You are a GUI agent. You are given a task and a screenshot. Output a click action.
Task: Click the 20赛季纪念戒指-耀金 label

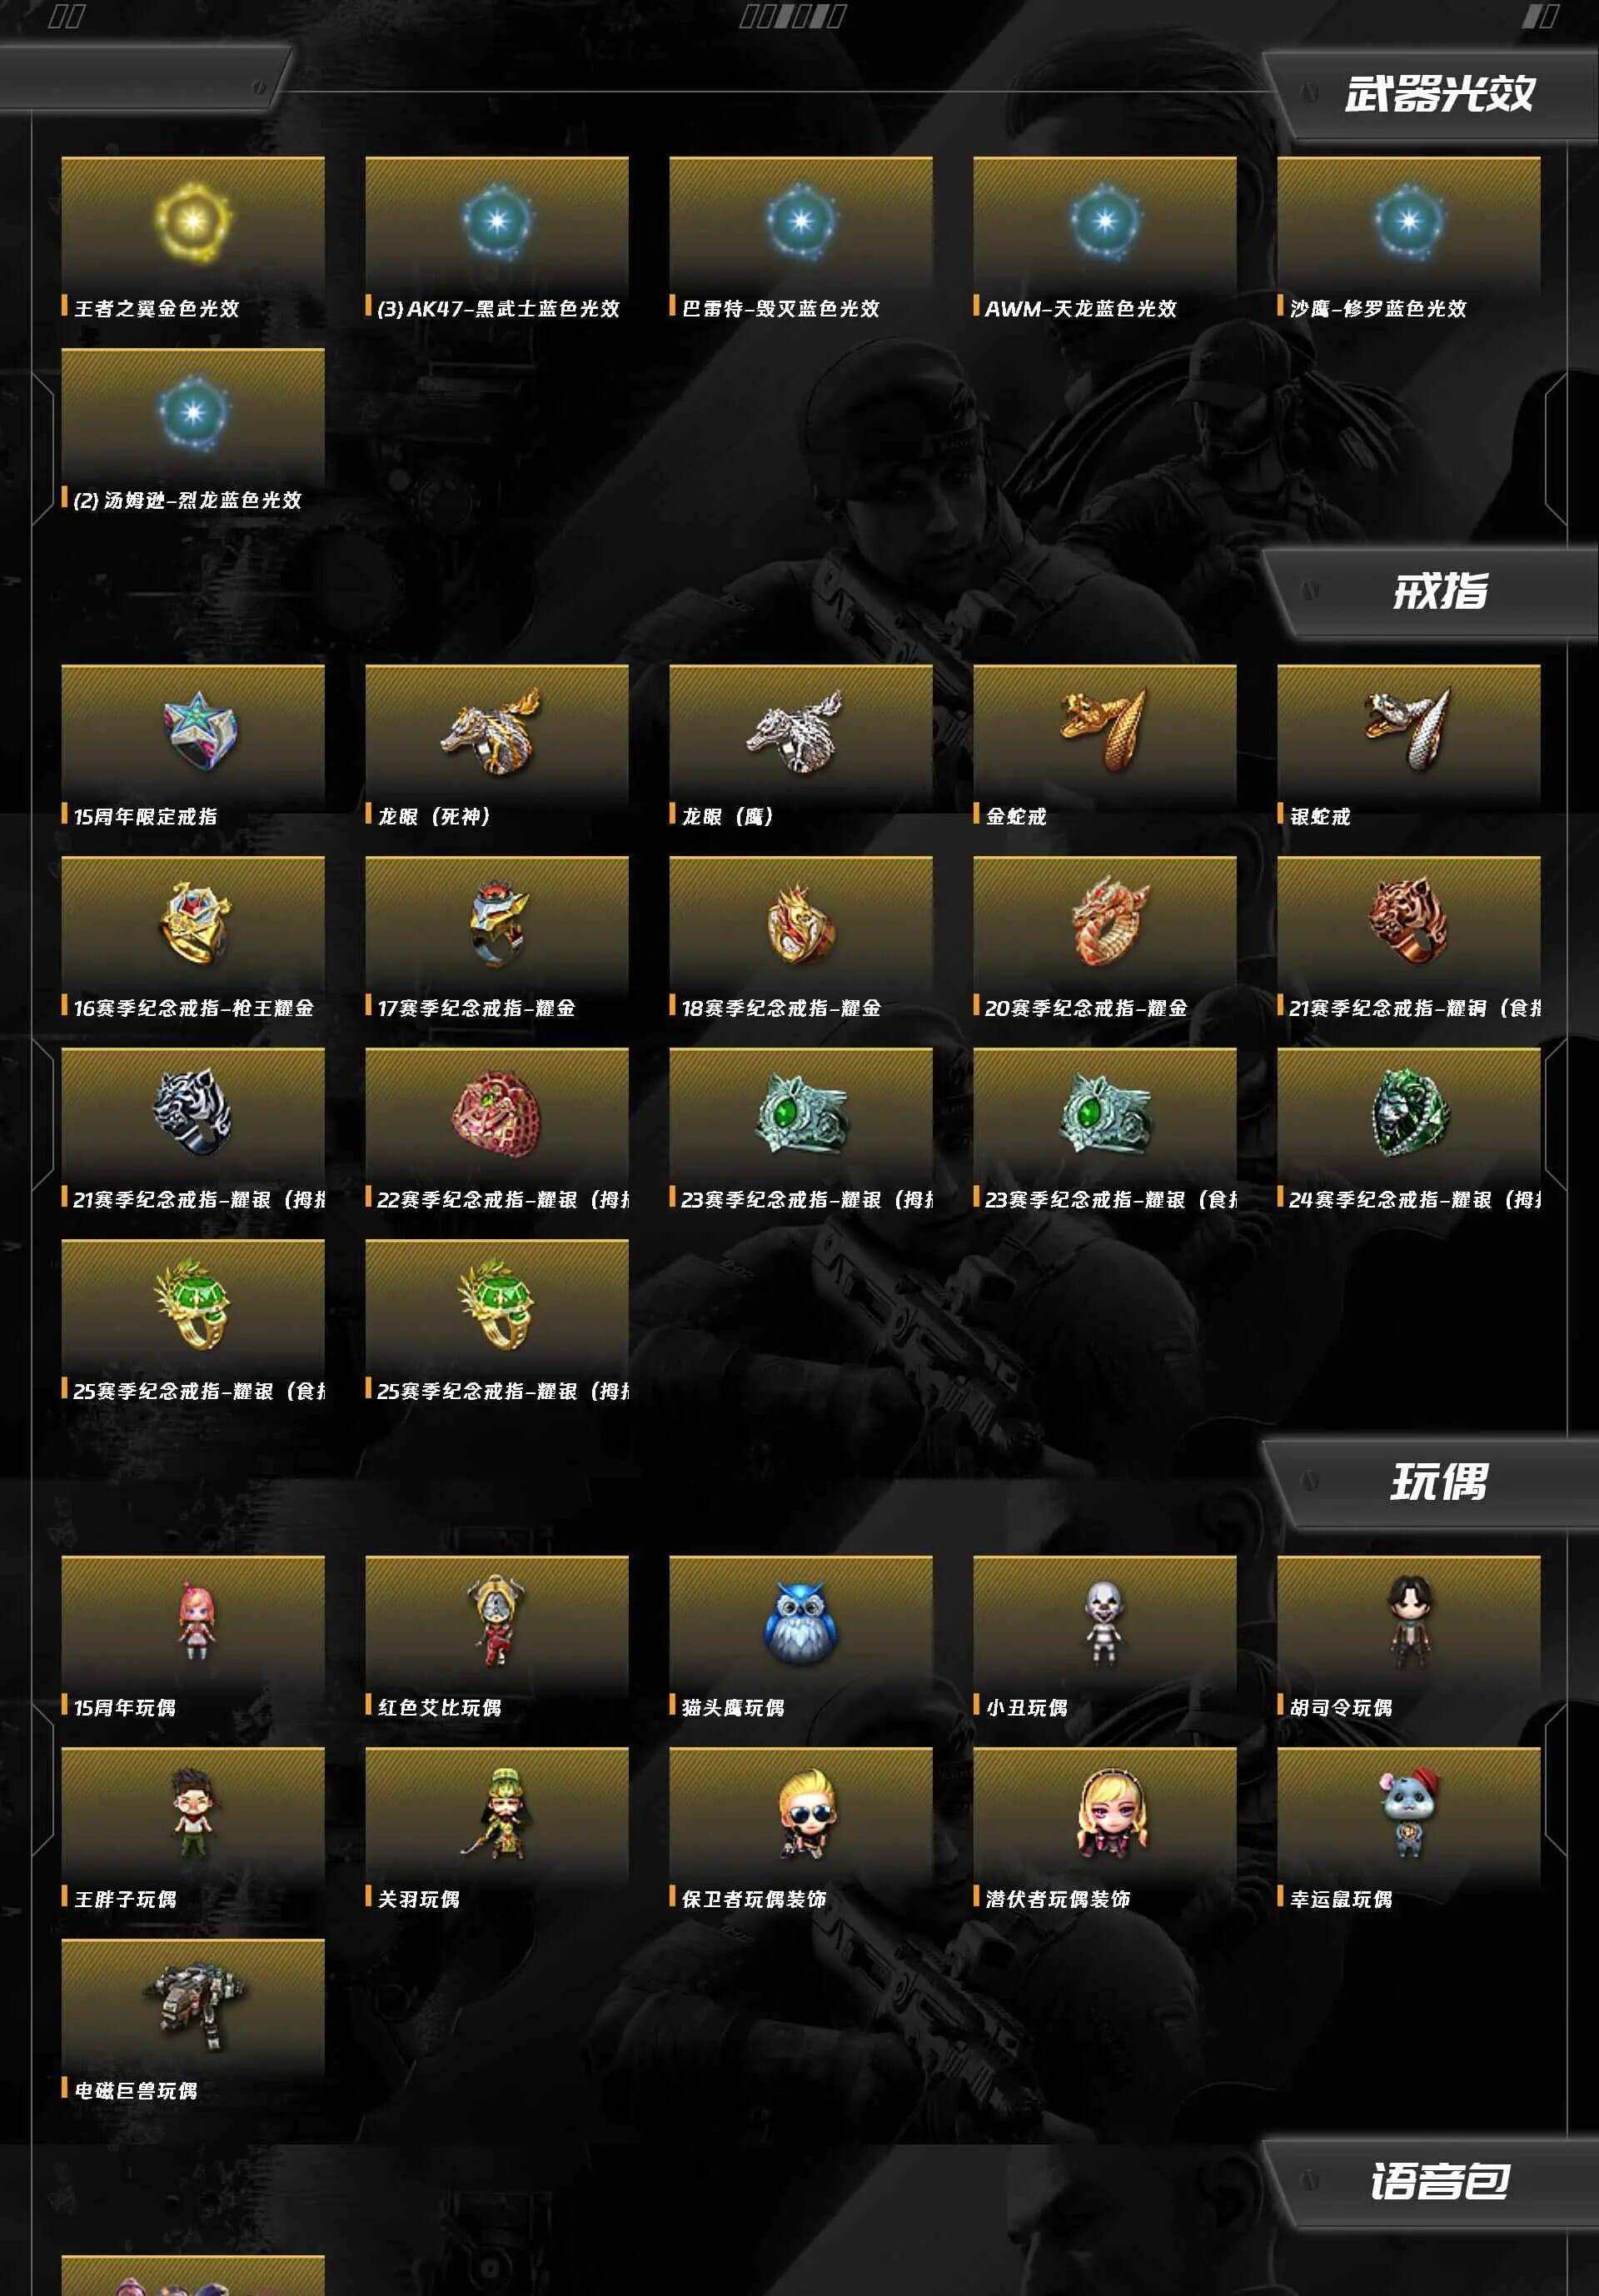tap(1086, 1008)
